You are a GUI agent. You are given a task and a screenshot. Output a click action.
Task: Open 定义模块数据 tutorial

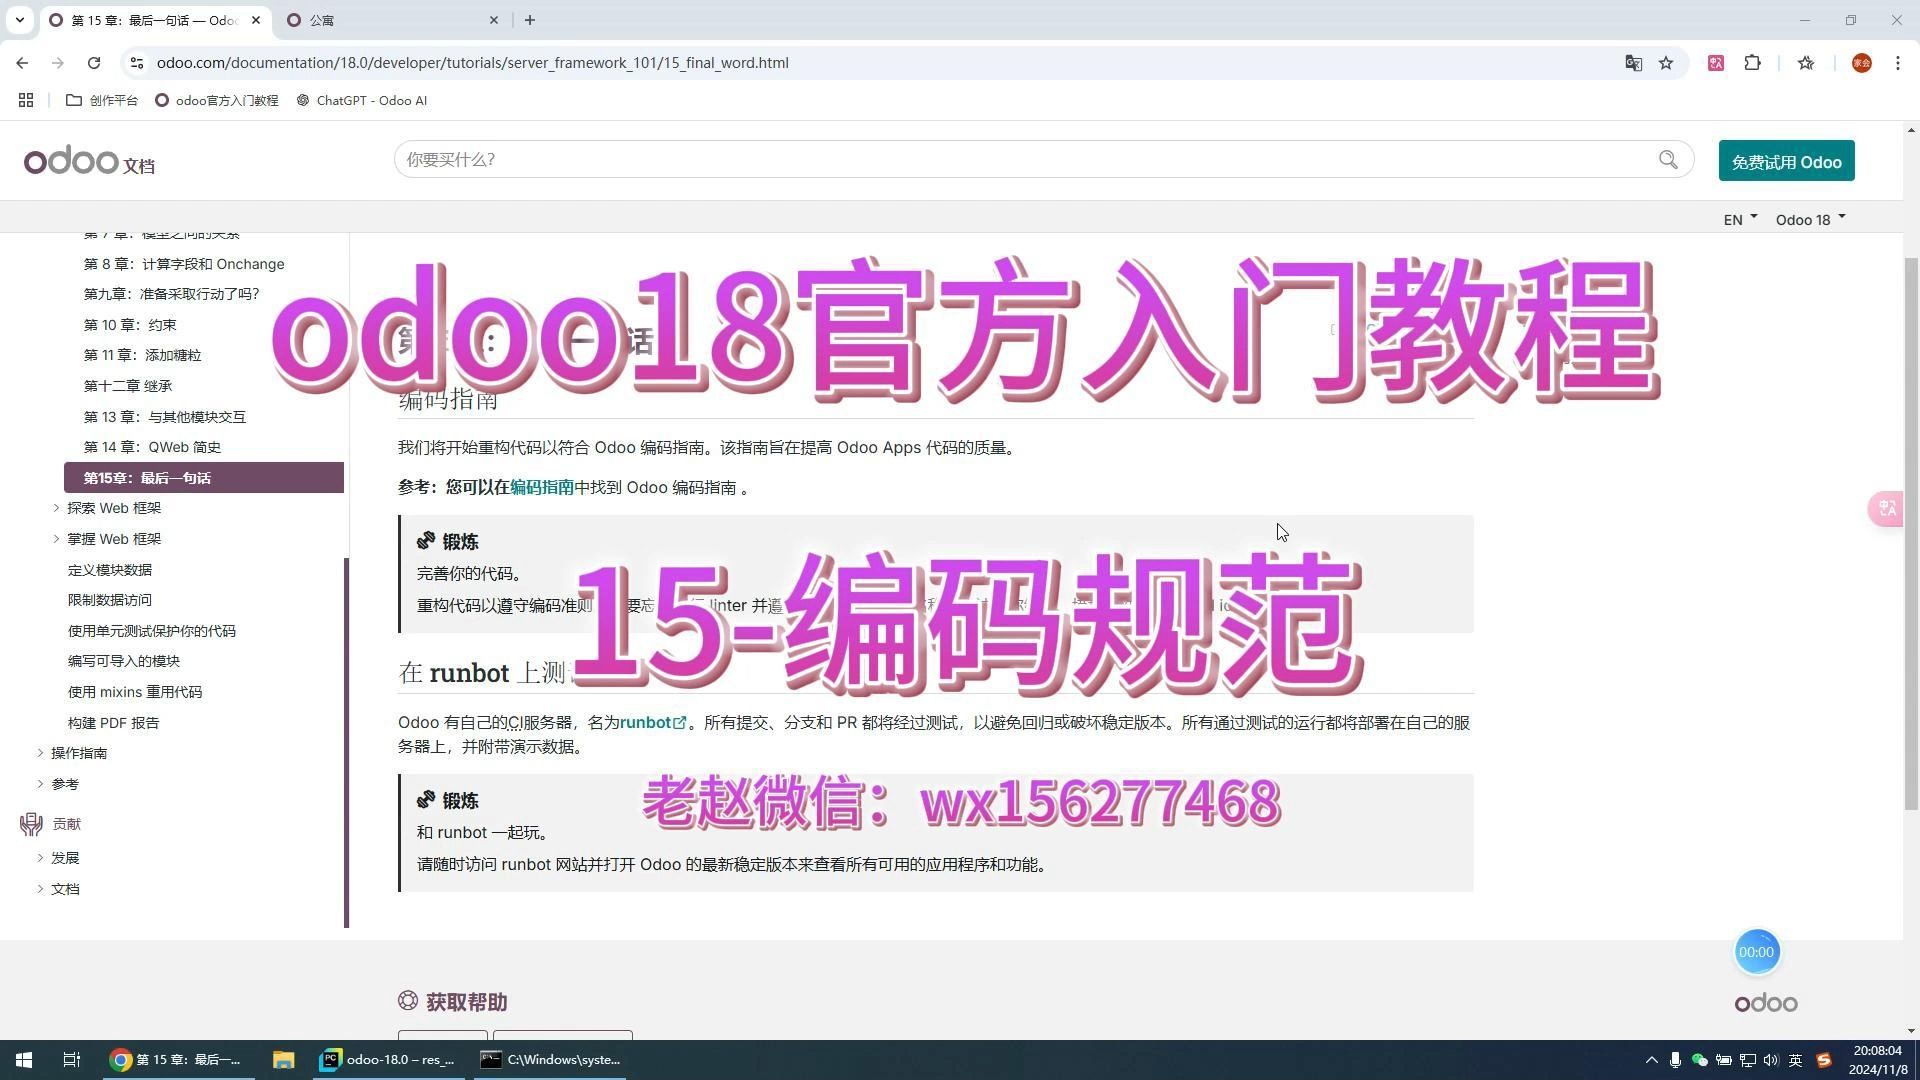click(110, 570)
